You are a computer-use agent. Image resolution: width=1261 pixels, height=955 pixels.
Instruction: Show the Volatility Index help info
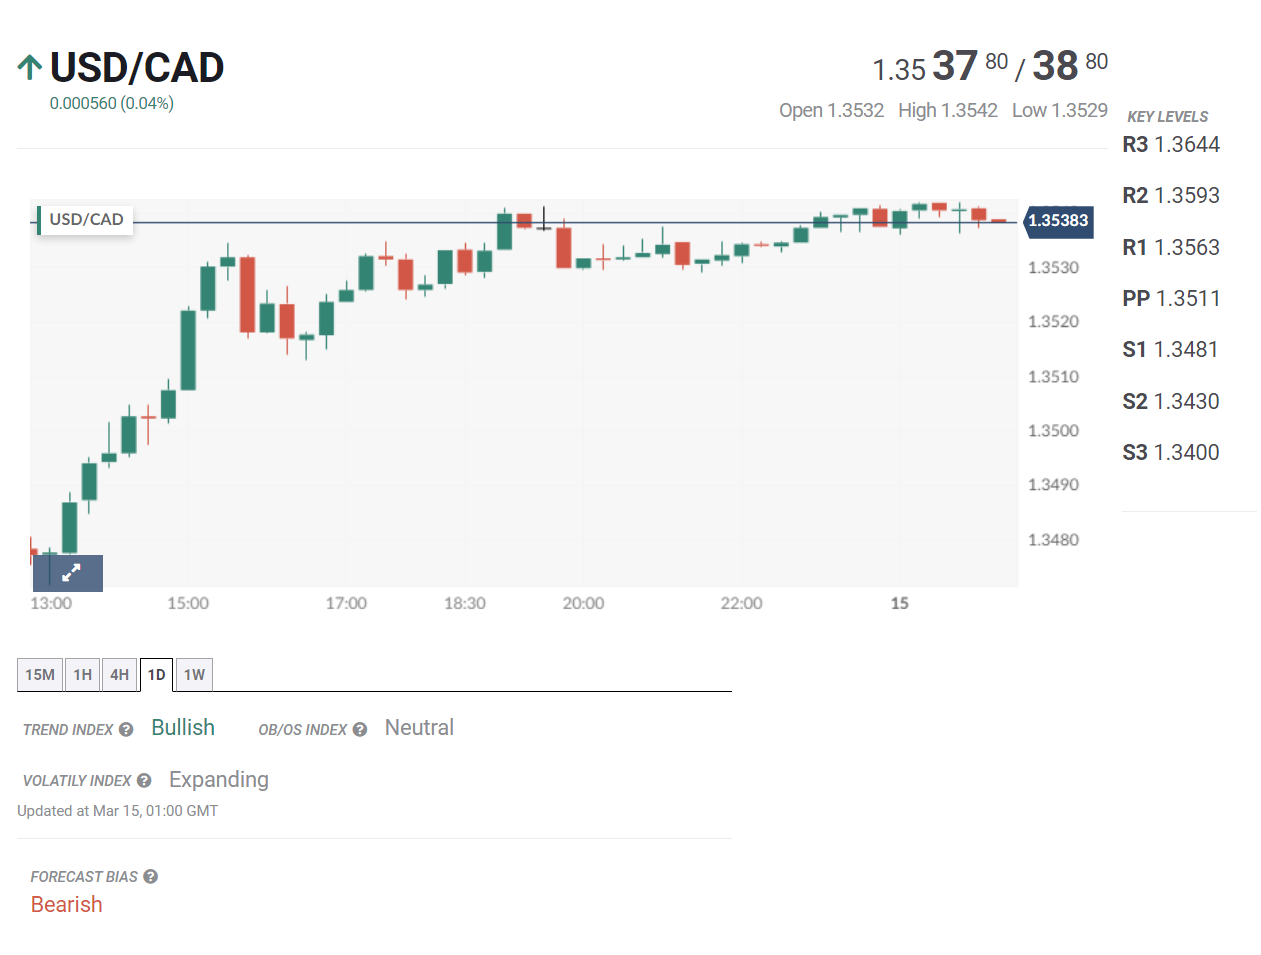pyautogui.click(x=144, y=781)
